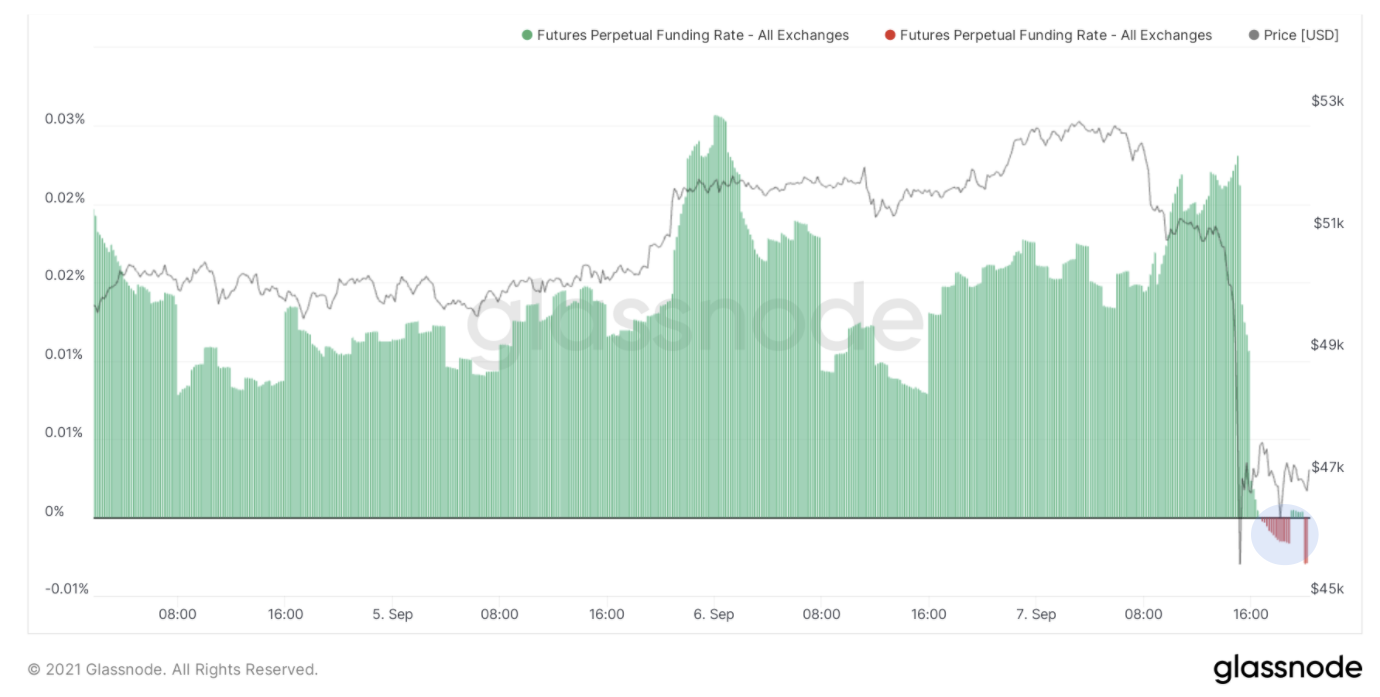The image size is (1380, 697).
Task: Click the glassnode logo at bottom right
Action: tap(1288, 668)
